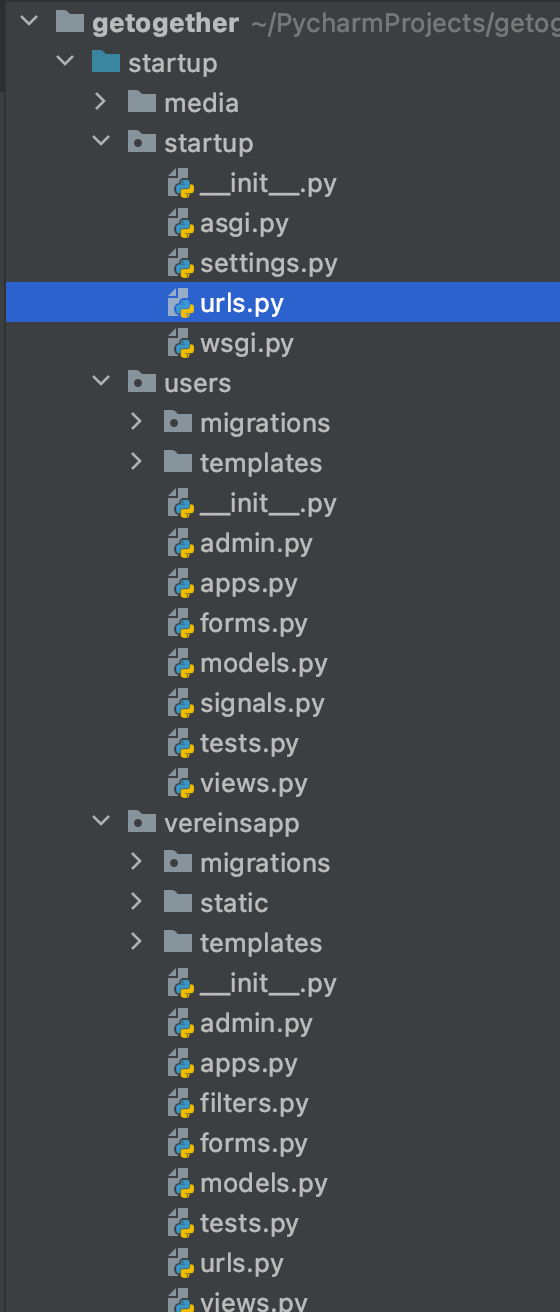Collapse the users package
The height and width of the screenshot is (1312, 560).
101,383
